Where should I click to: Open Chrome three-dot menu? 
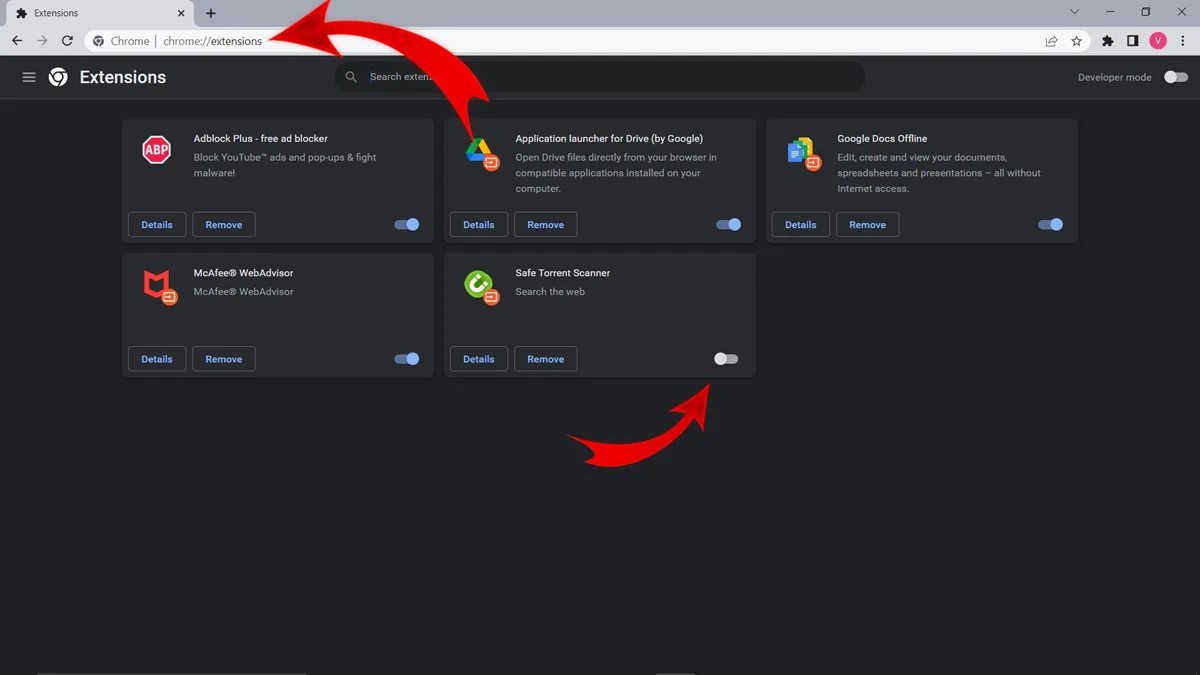point(1182,41)
